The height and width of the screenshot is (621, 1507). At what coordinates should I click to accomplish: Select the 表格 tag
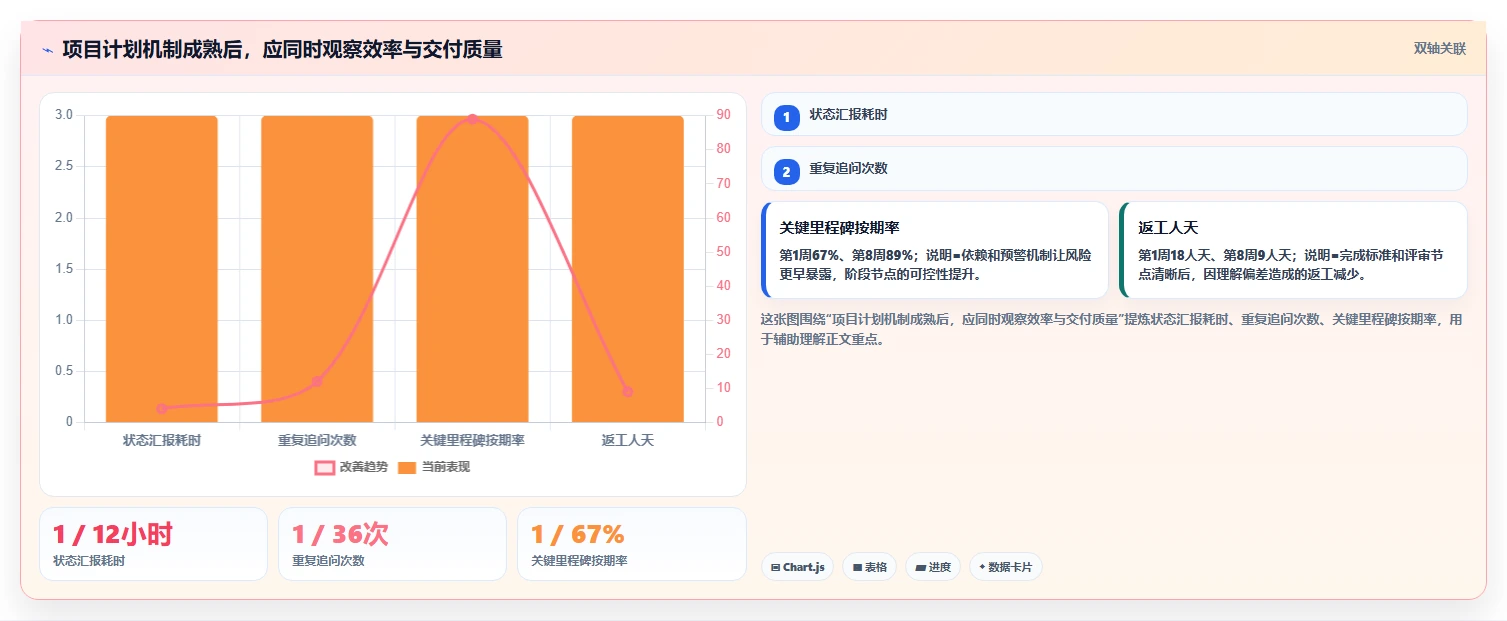pyautogui.click(x=869, y=567)
